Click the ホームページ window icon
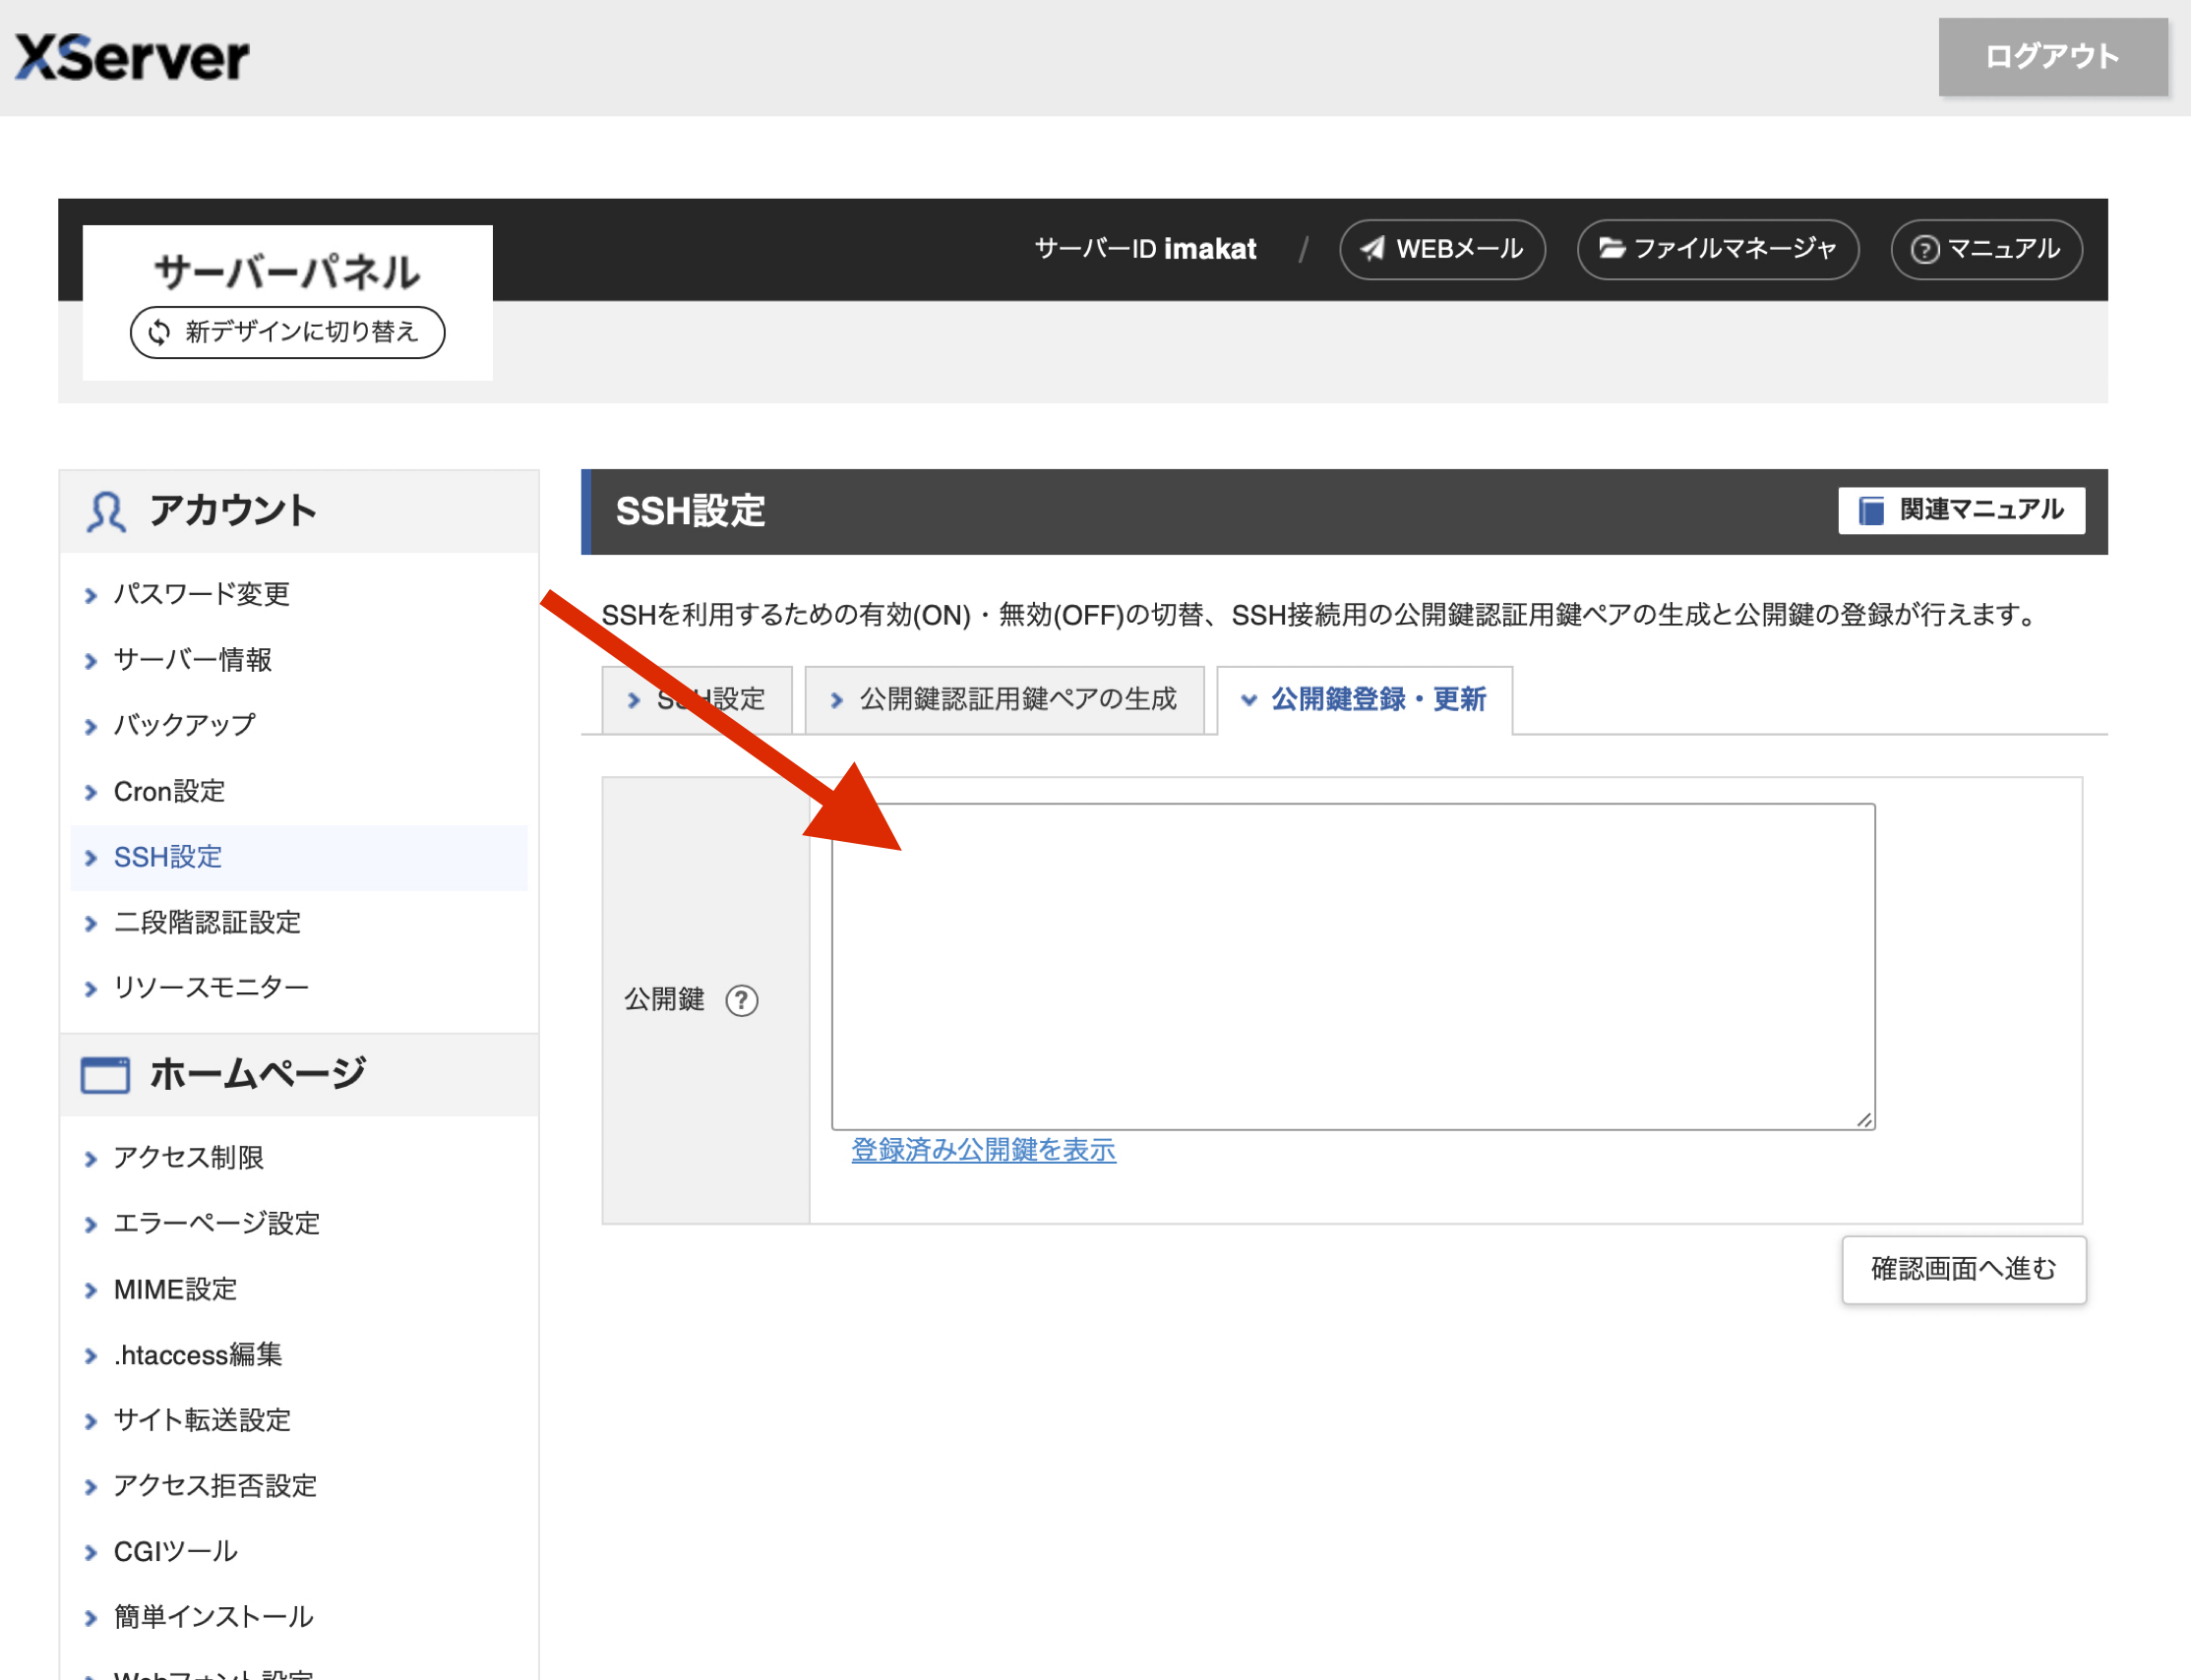The width and height of the screenshot is (2191, 1680). [105, 1075]
